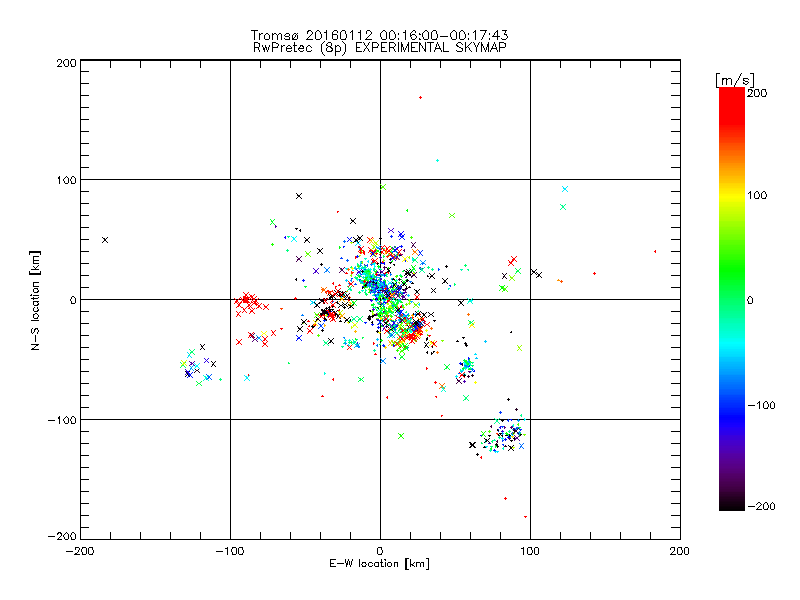Click the 'N-S location [km]' axis label

coord(35,301)
